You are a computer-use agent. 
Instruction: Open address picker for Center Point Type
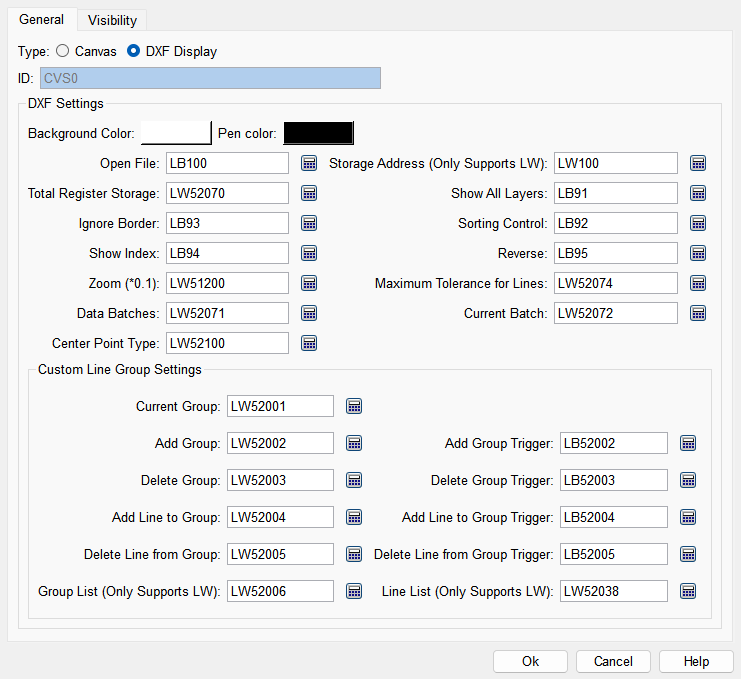[309, 343]
